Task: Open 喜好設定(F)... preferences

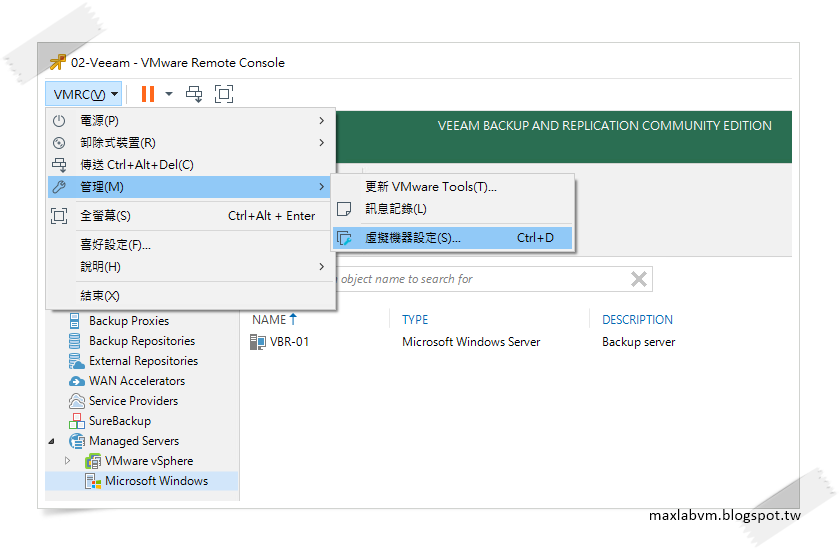Action: pyautogui.click(x=191, y=245)
